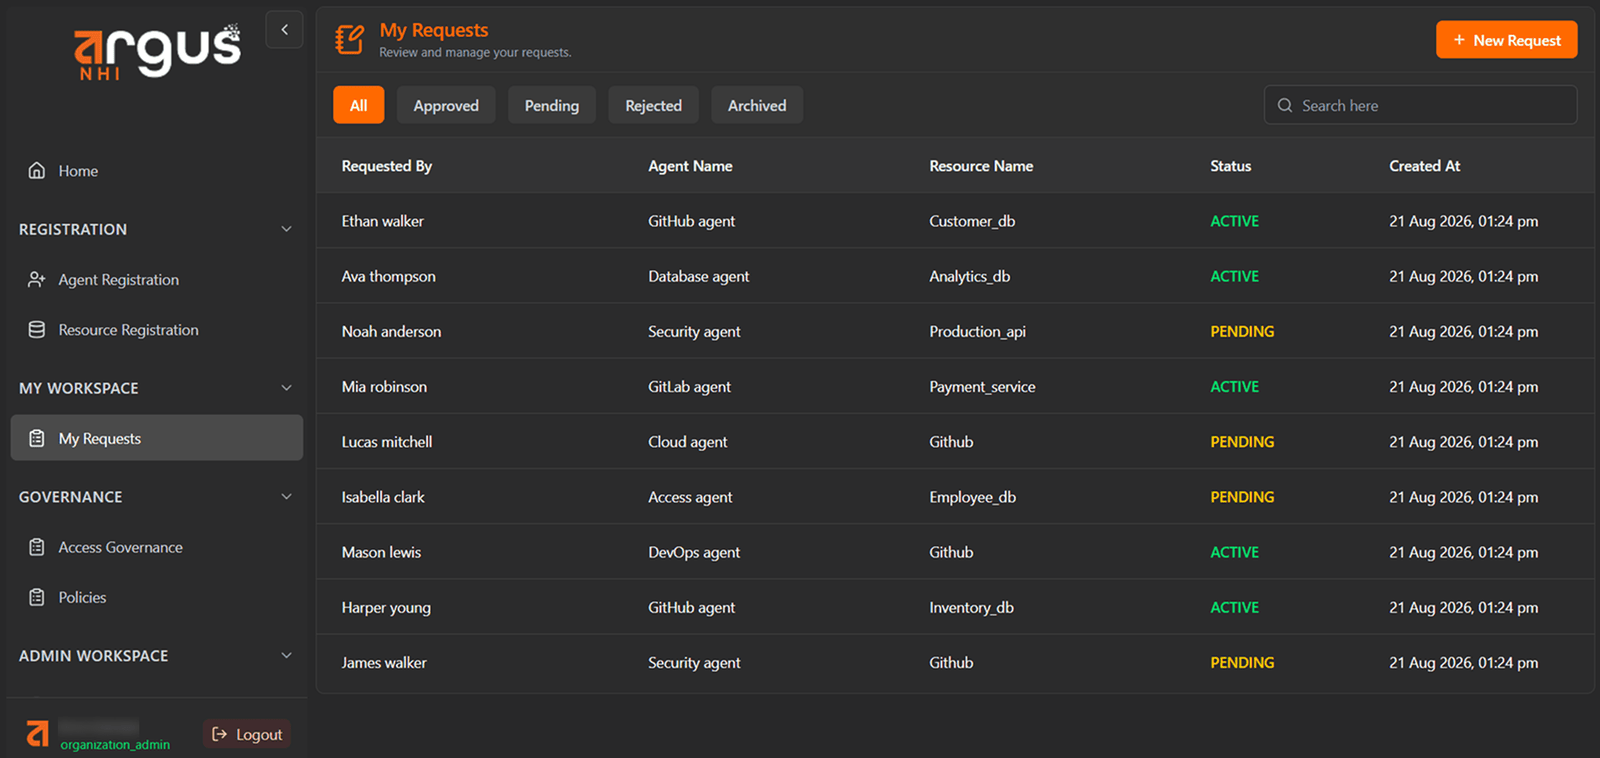Screen dimensions: 1600x758
Task: Select the Ethan walker row name
Action: [383, 221]
